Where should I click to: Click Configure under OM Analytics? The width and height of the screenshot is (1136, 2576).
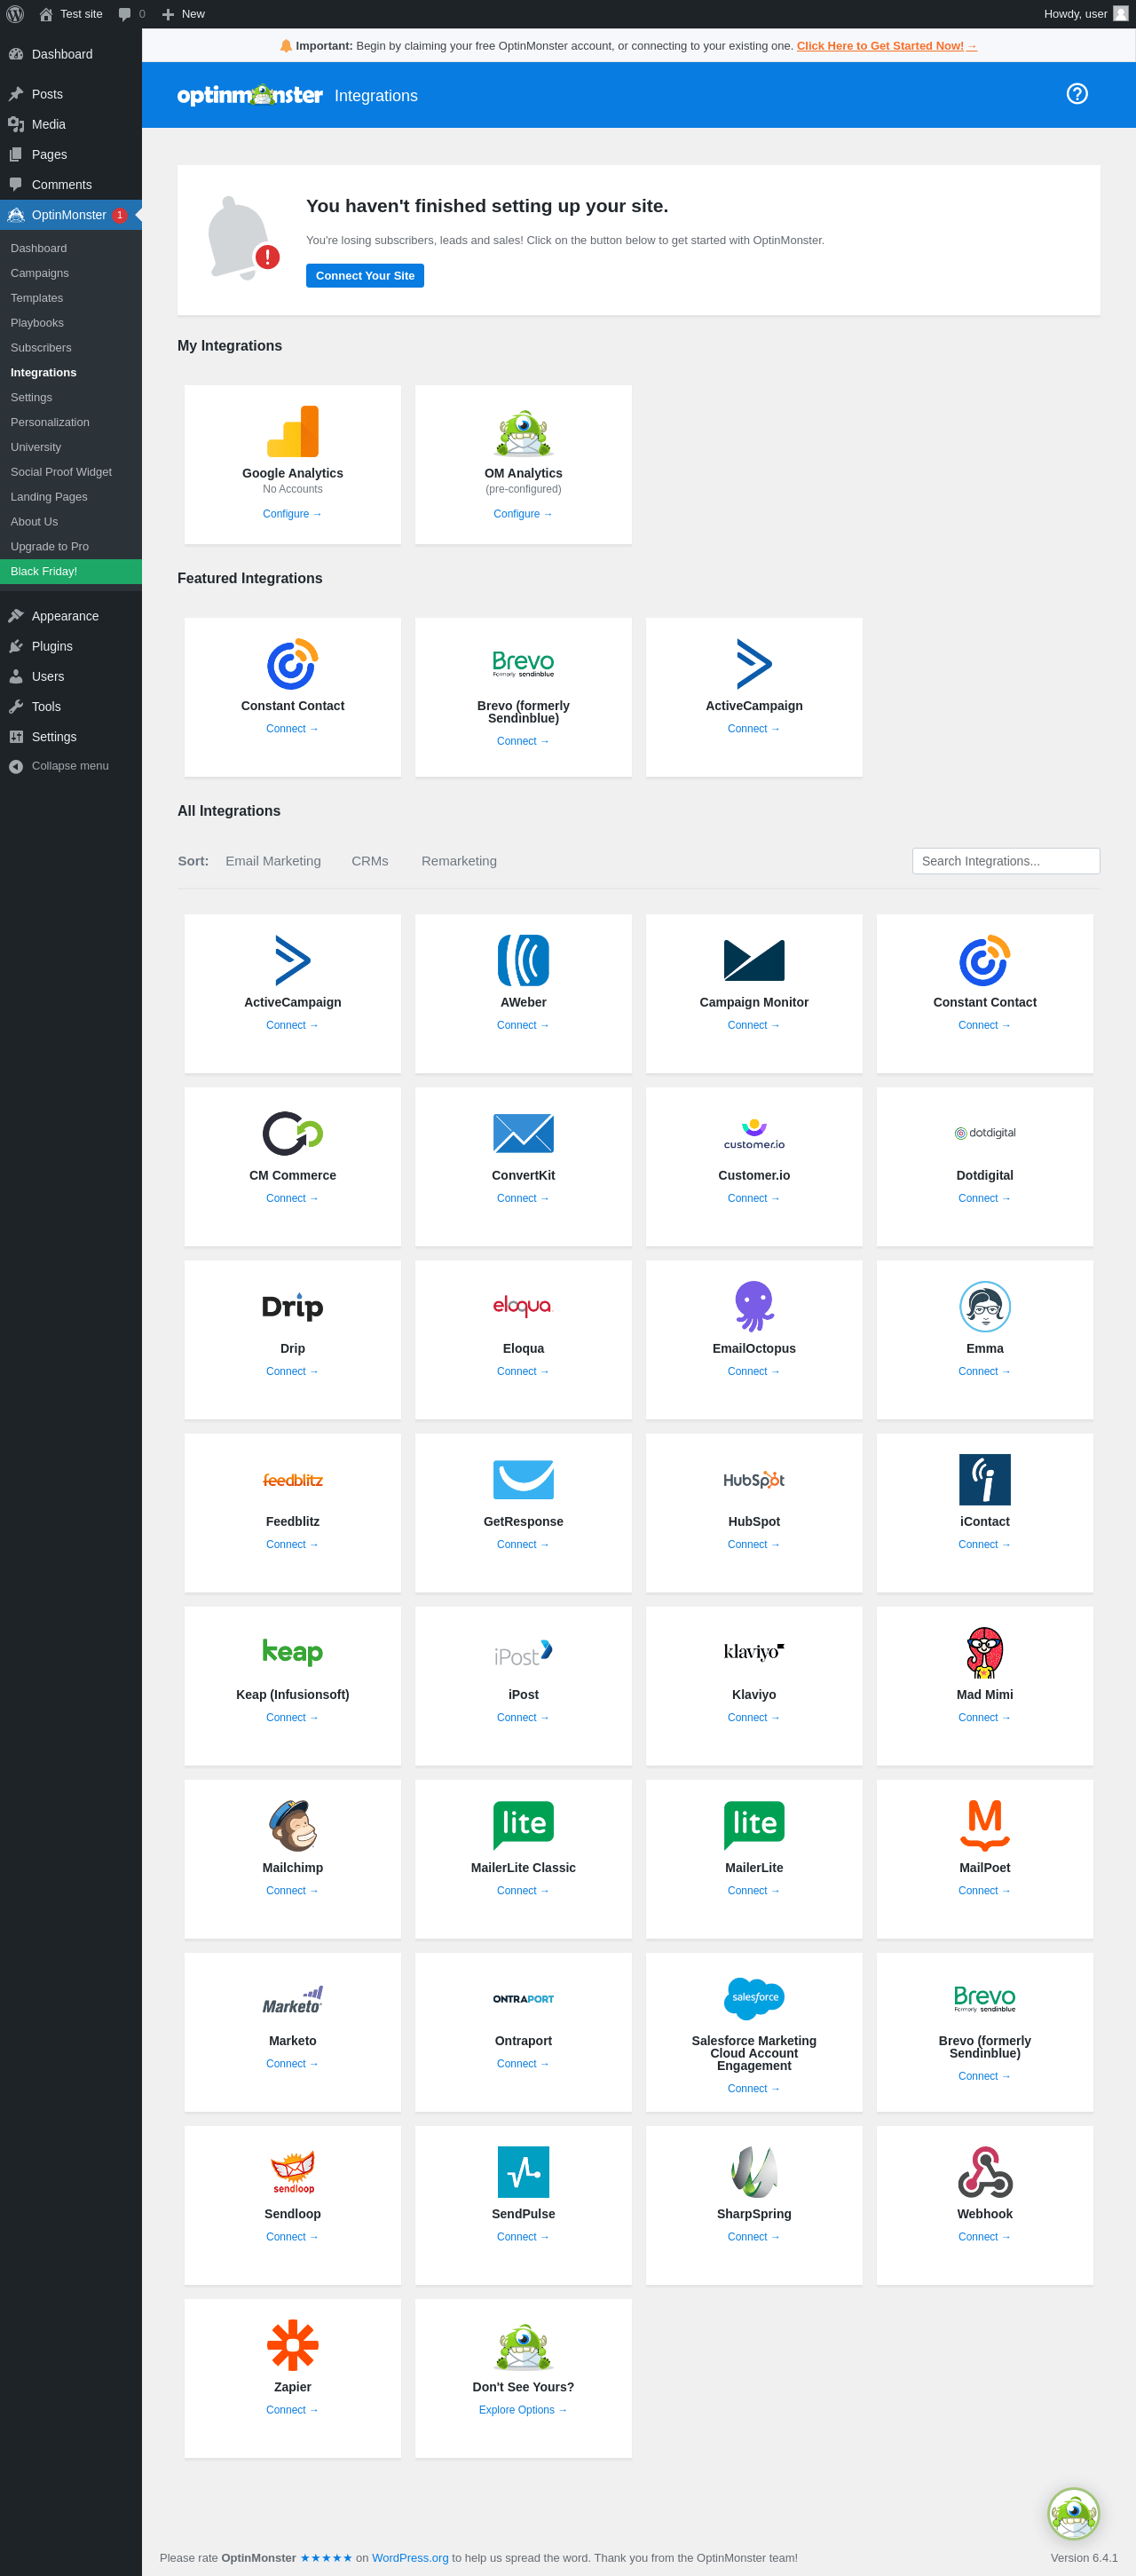523,514
